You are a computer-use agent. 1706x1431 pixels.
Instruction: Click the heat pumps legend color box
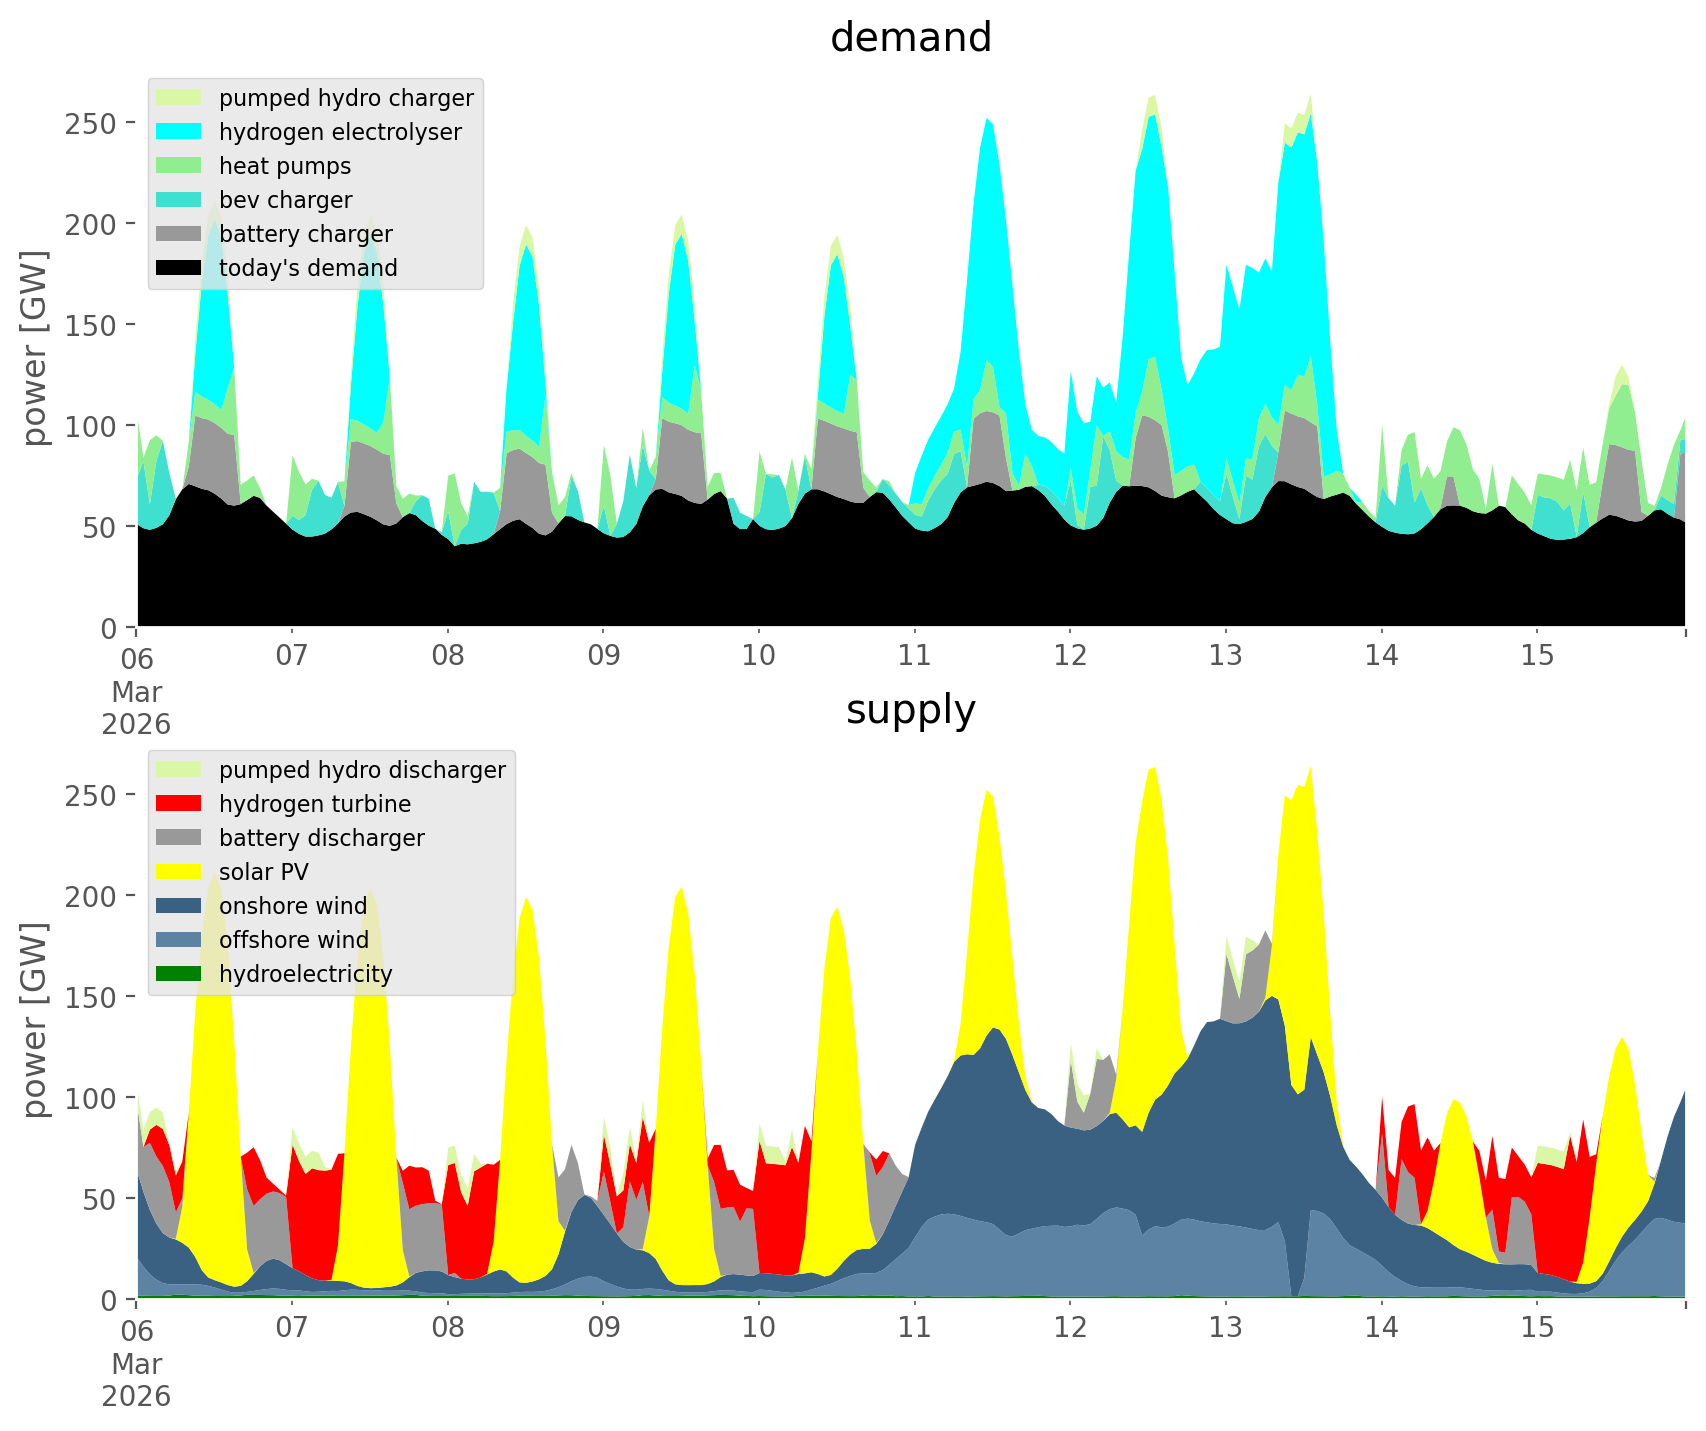coord(179,166)
